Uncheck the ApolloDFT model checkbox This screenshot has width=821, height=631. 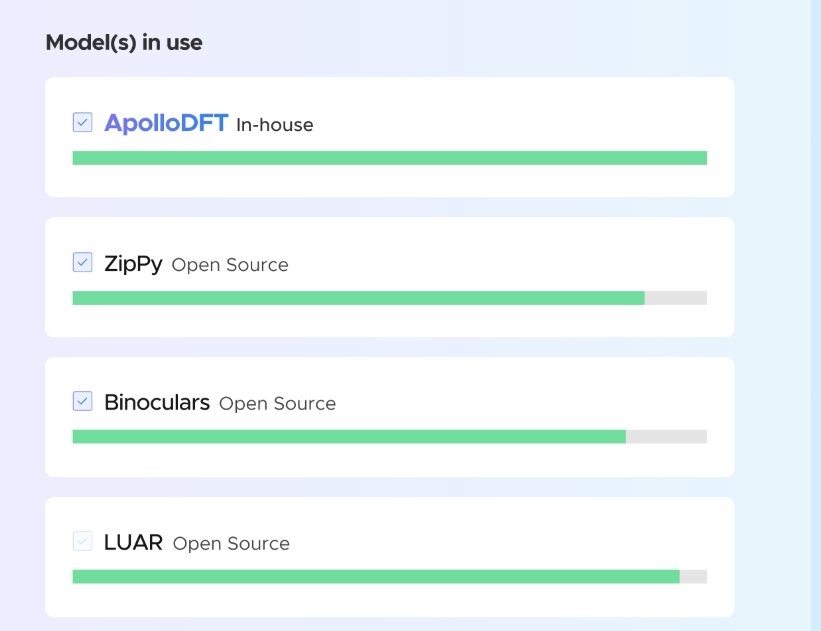pyautogui.click(x=82, y=122)
